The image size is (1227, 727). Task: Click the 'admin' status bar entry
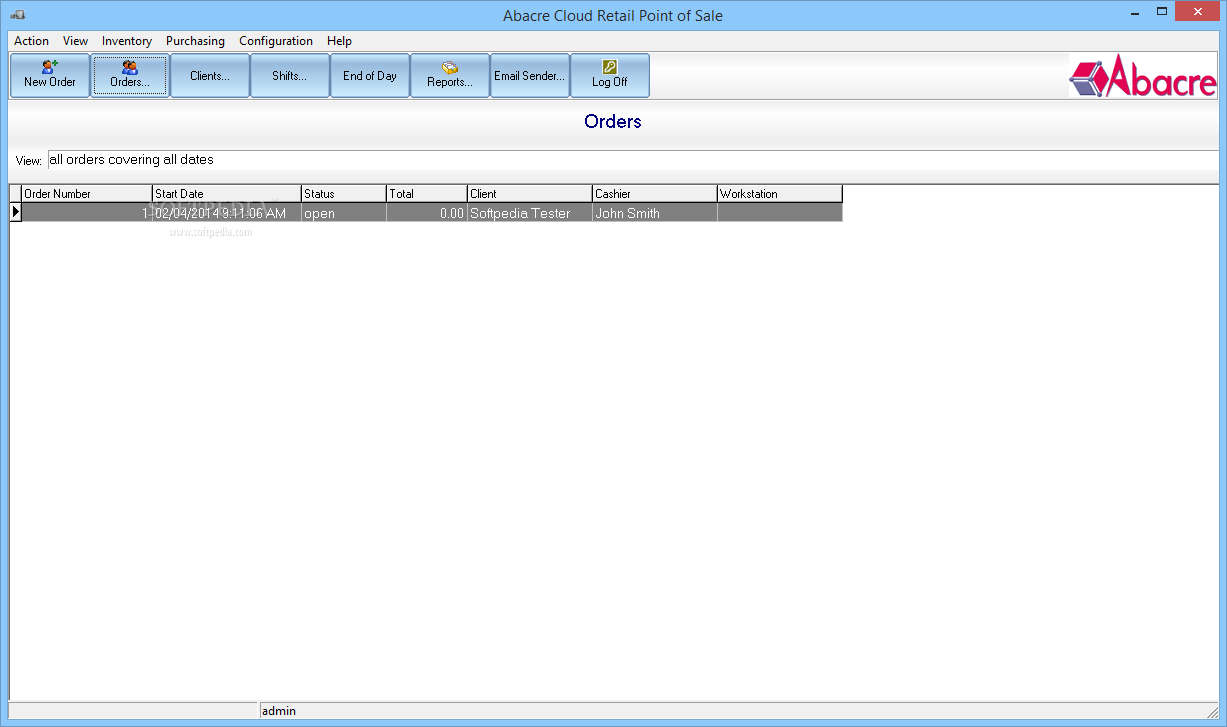point(279,711)
